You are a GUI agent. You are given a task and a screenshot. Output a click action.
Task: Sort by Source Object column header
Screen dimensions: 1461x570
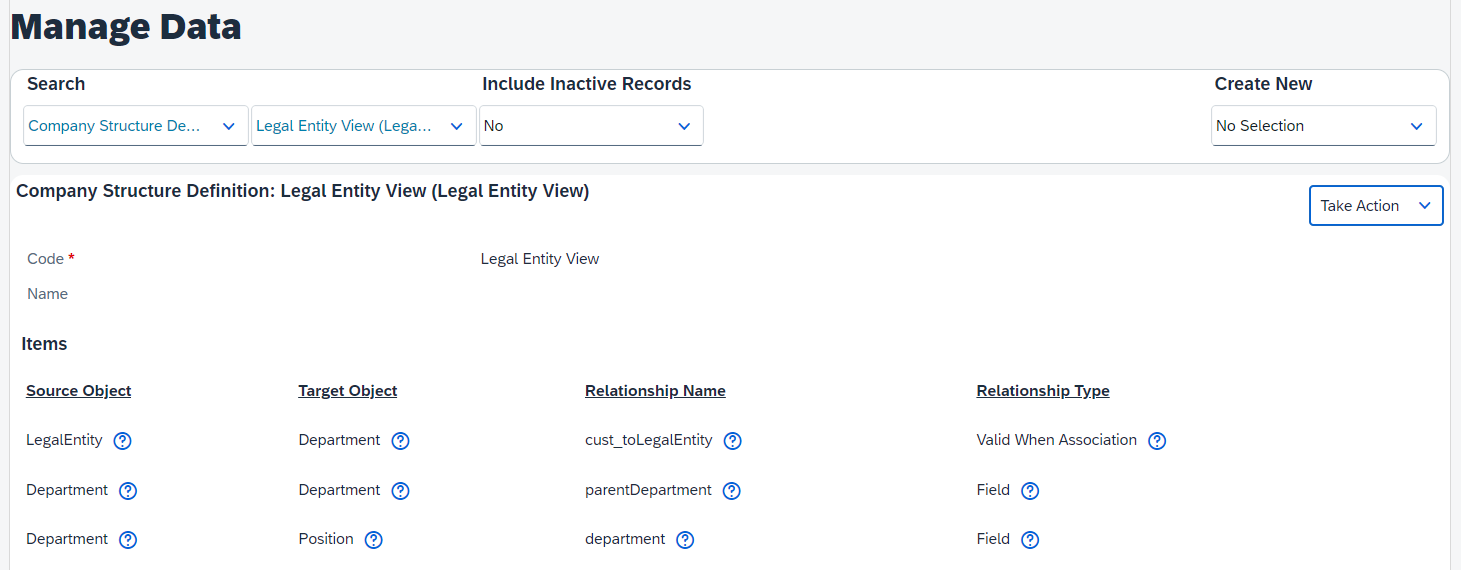tap(79, 391)
